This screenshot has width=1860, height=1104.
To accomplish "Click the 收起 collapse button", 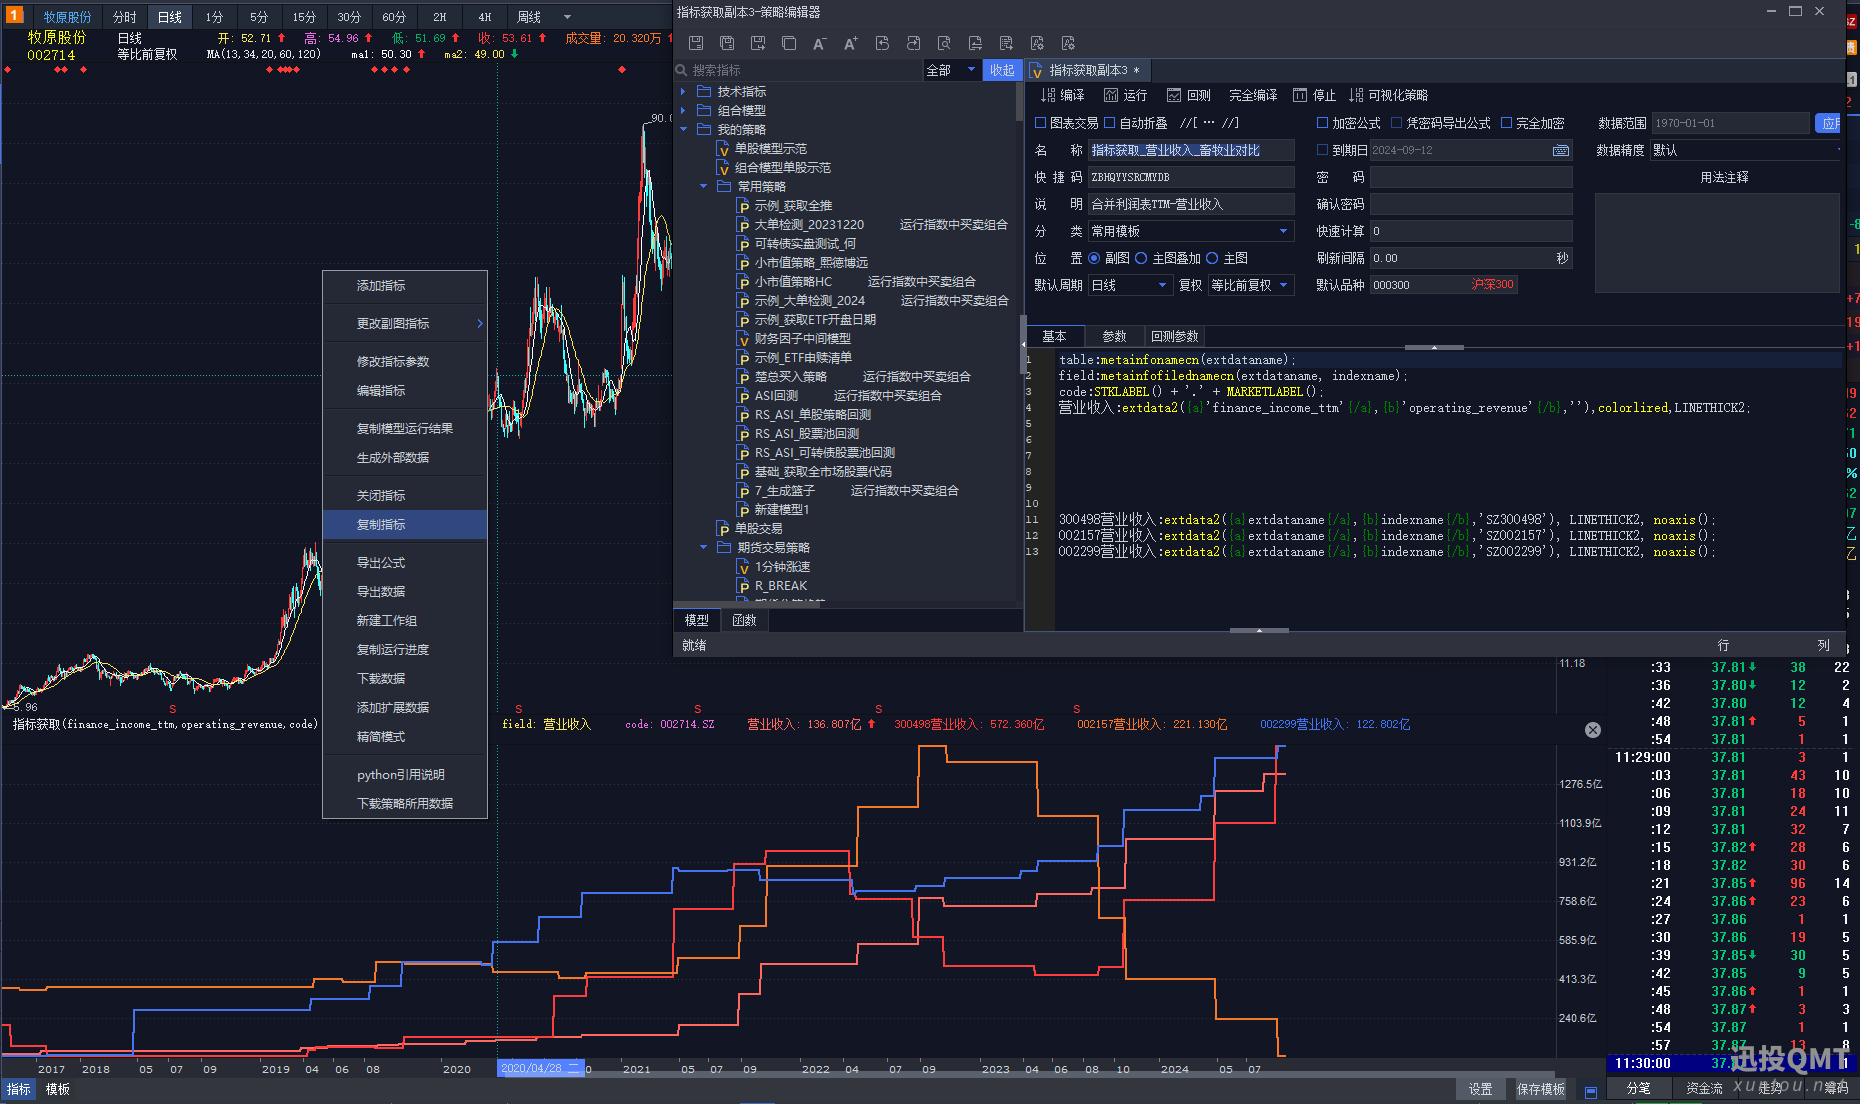I will click(1002, 70).
